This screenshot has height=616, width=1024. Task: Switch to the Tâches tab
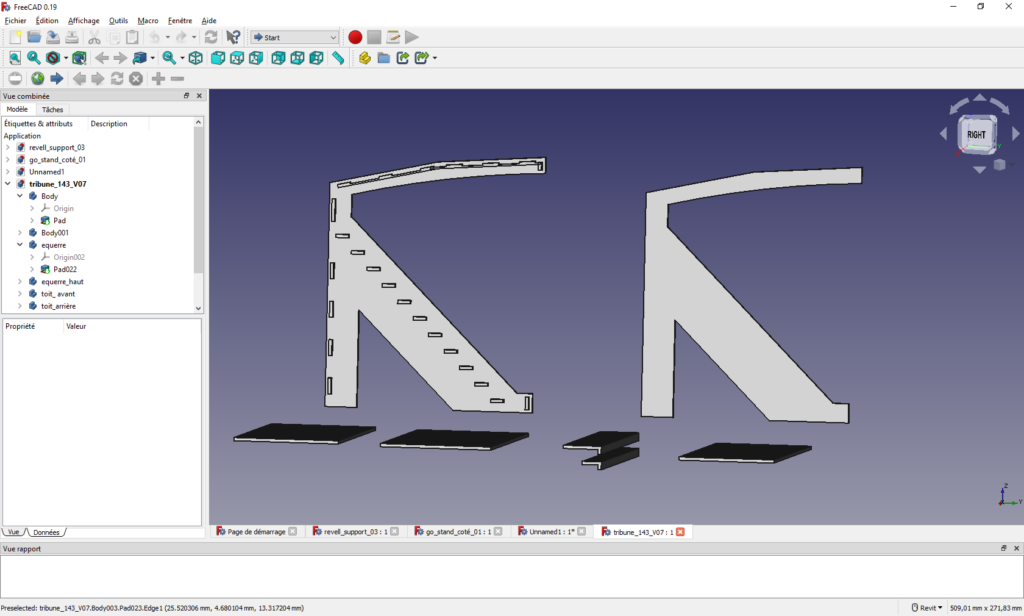point(52,109)
